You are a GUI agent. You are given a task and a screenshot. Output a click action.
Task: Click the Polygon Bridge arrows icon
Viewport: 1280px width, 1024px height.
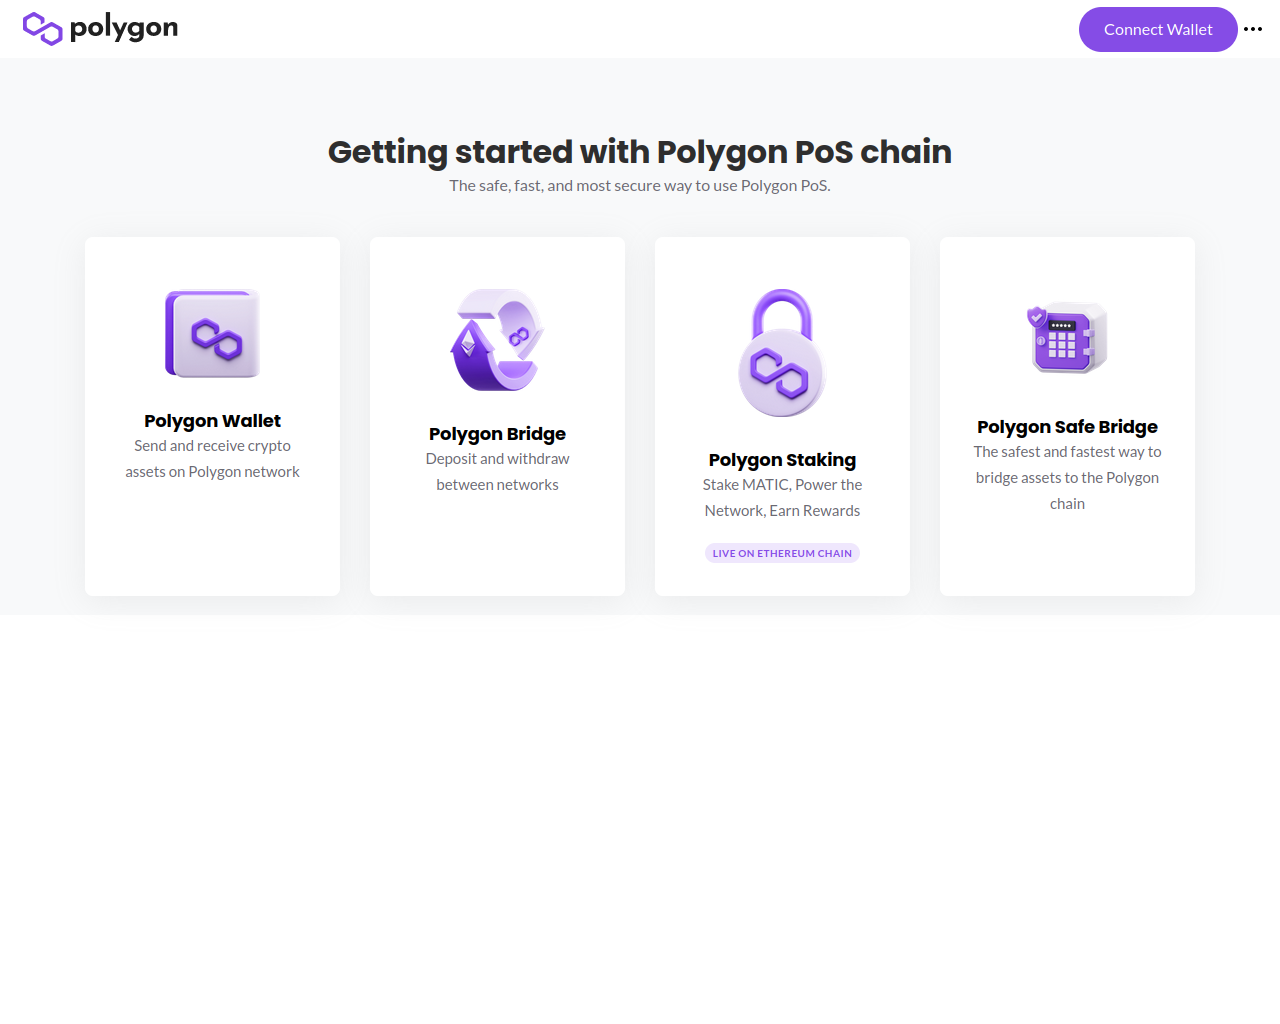497,340
